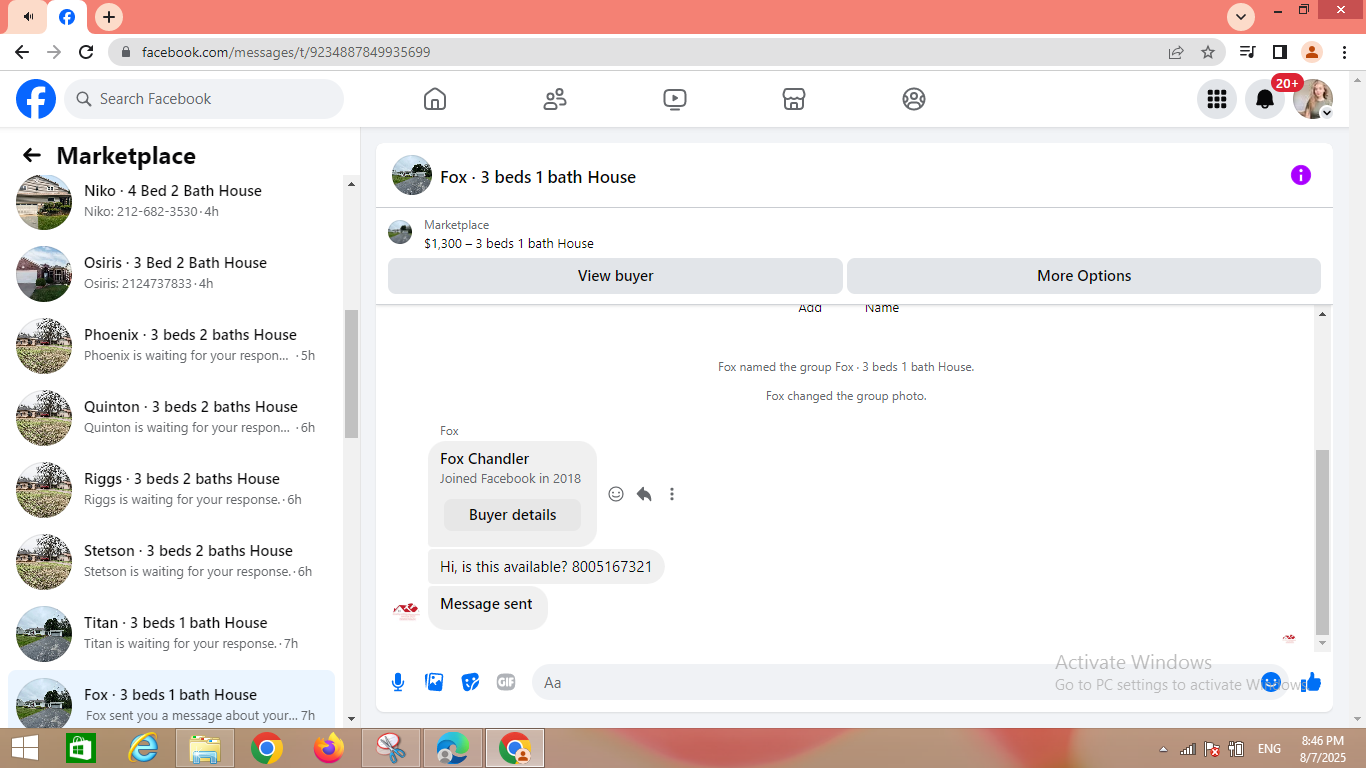The image size is (1366, 768).
Task: Bookmark this page with the star icon
Action: coord(1208,52)
